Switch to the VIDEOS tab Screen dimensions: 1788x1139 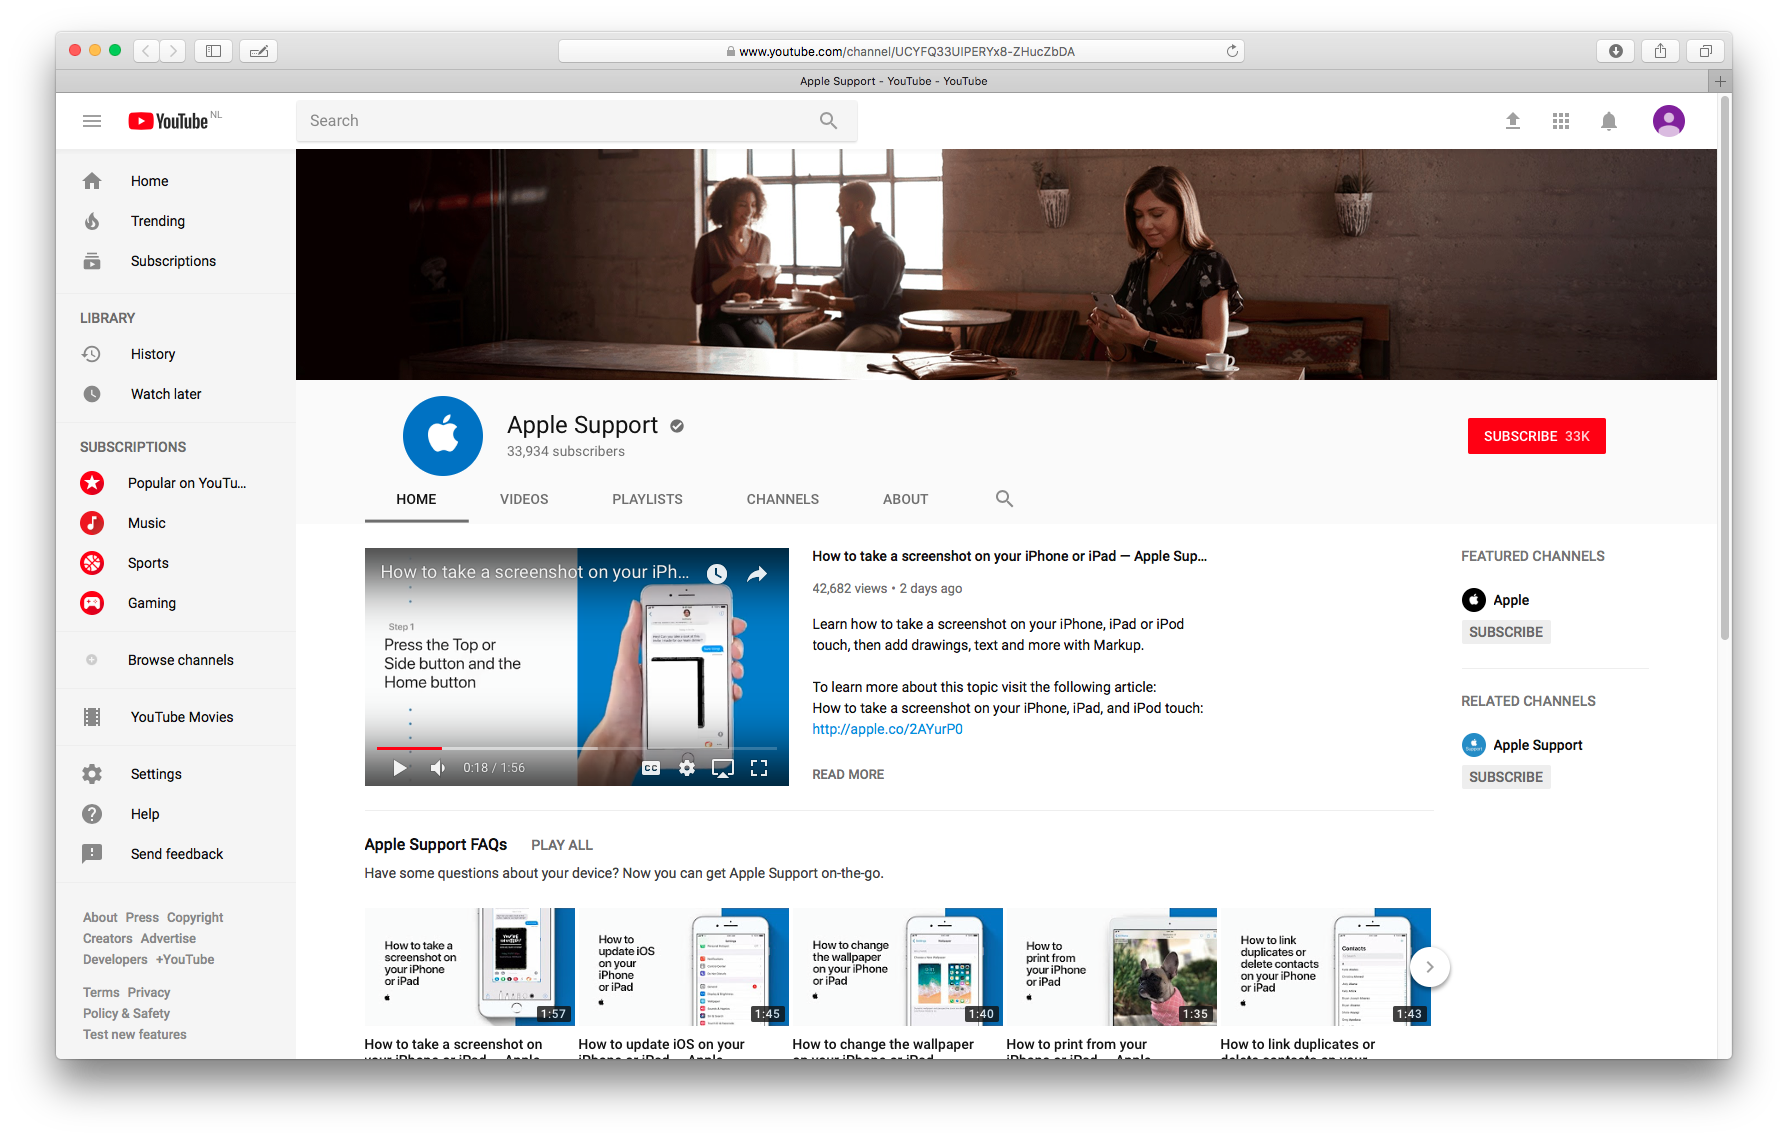(524, 499)
